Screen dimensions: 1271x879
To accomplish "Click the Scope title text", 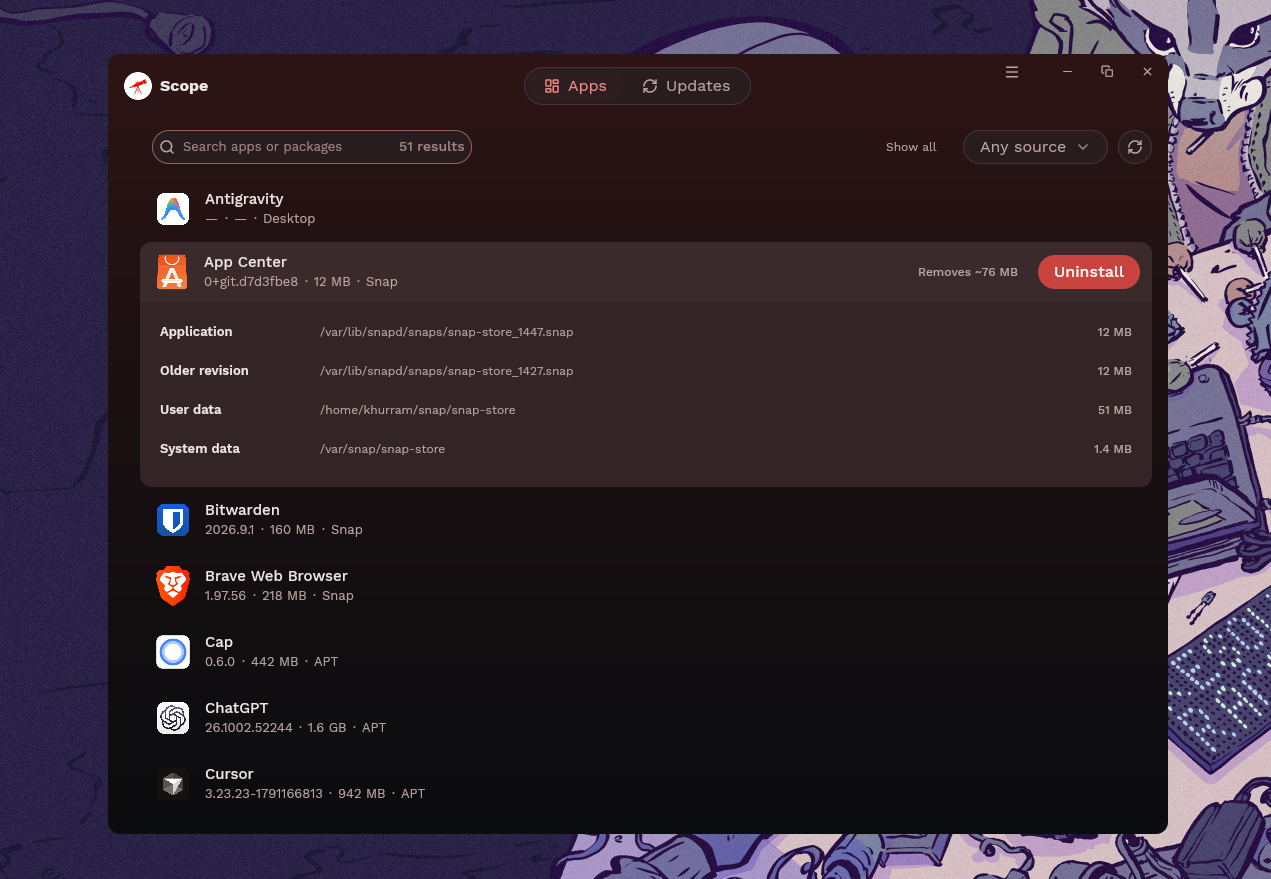I will point(184,86).
